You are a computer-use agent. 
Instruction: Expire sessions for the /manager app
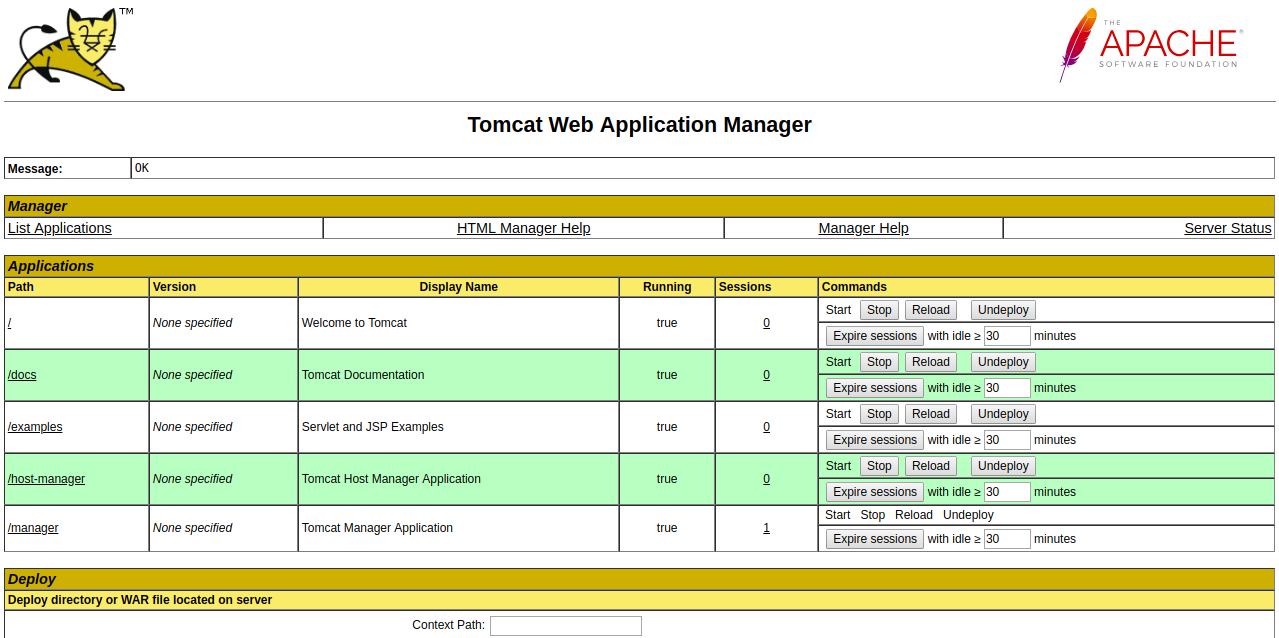coord(874,539)
